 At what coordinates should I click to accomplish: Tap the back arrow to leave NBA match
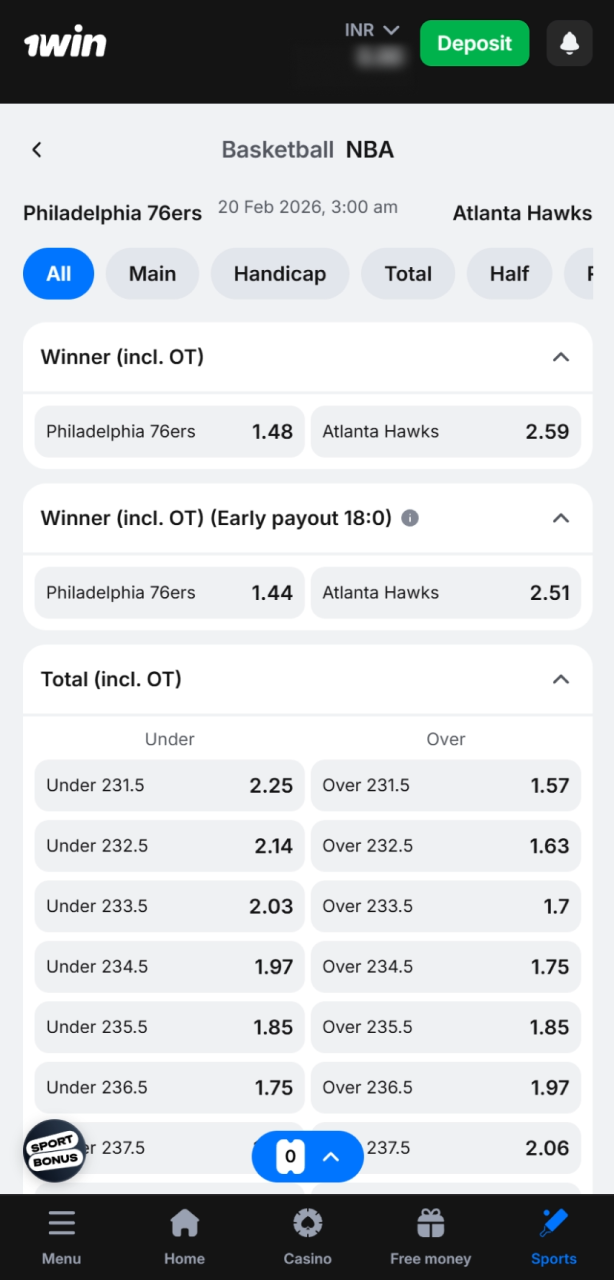[x=36, y=149]
